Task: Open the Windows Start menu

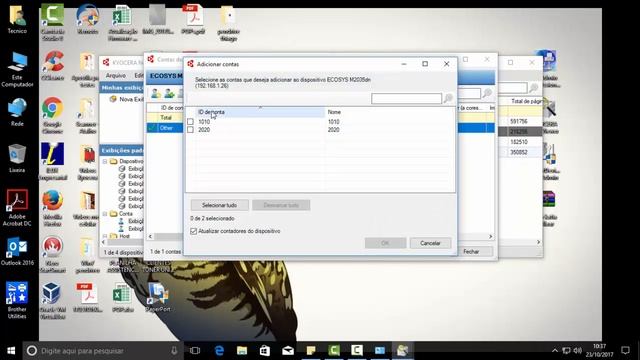Action: point(11,351)
